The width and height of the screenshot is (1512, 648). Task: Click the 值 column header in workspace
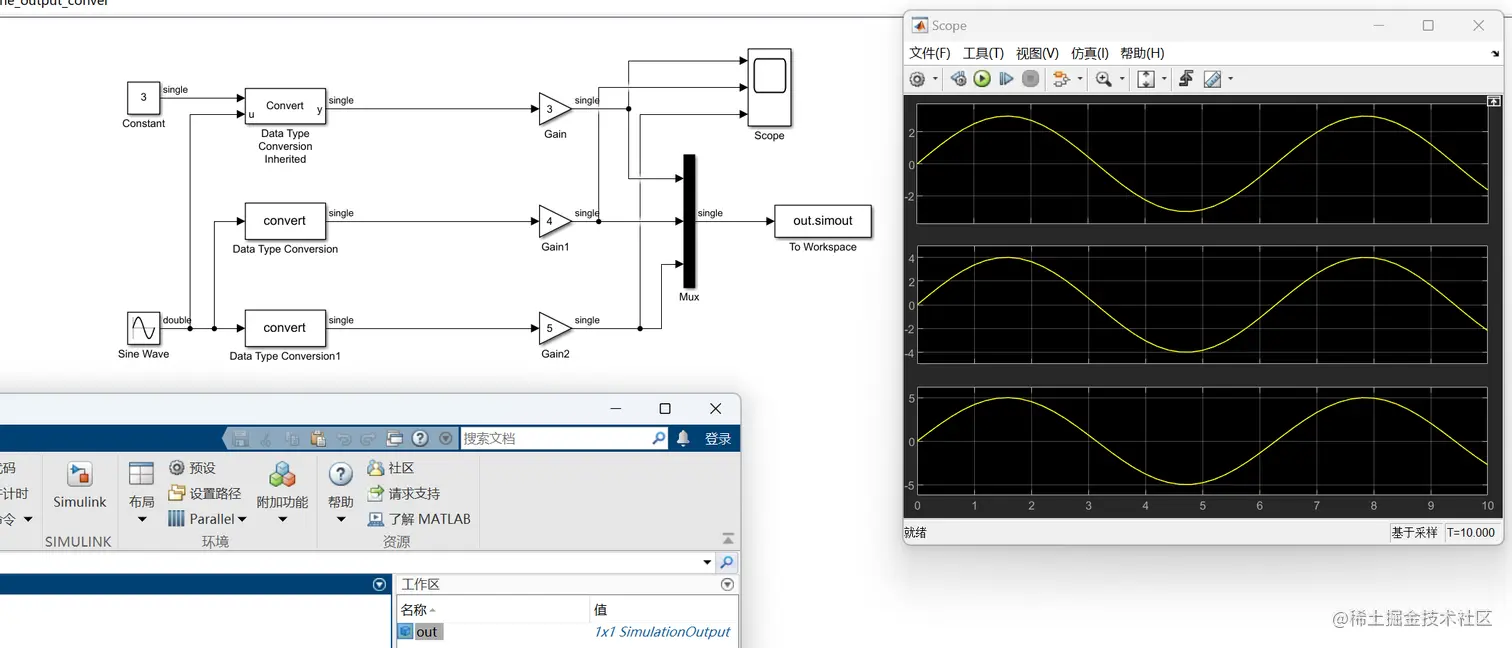tap(664, 609)
